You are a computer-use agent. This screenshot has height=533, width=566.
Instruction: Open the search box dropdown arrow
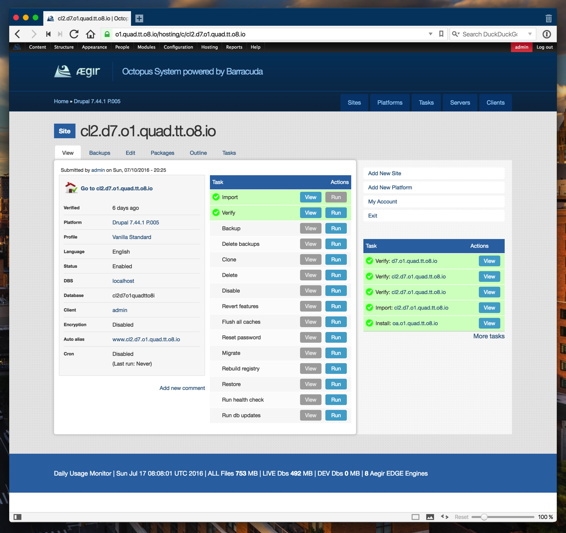tap(530, 34)
